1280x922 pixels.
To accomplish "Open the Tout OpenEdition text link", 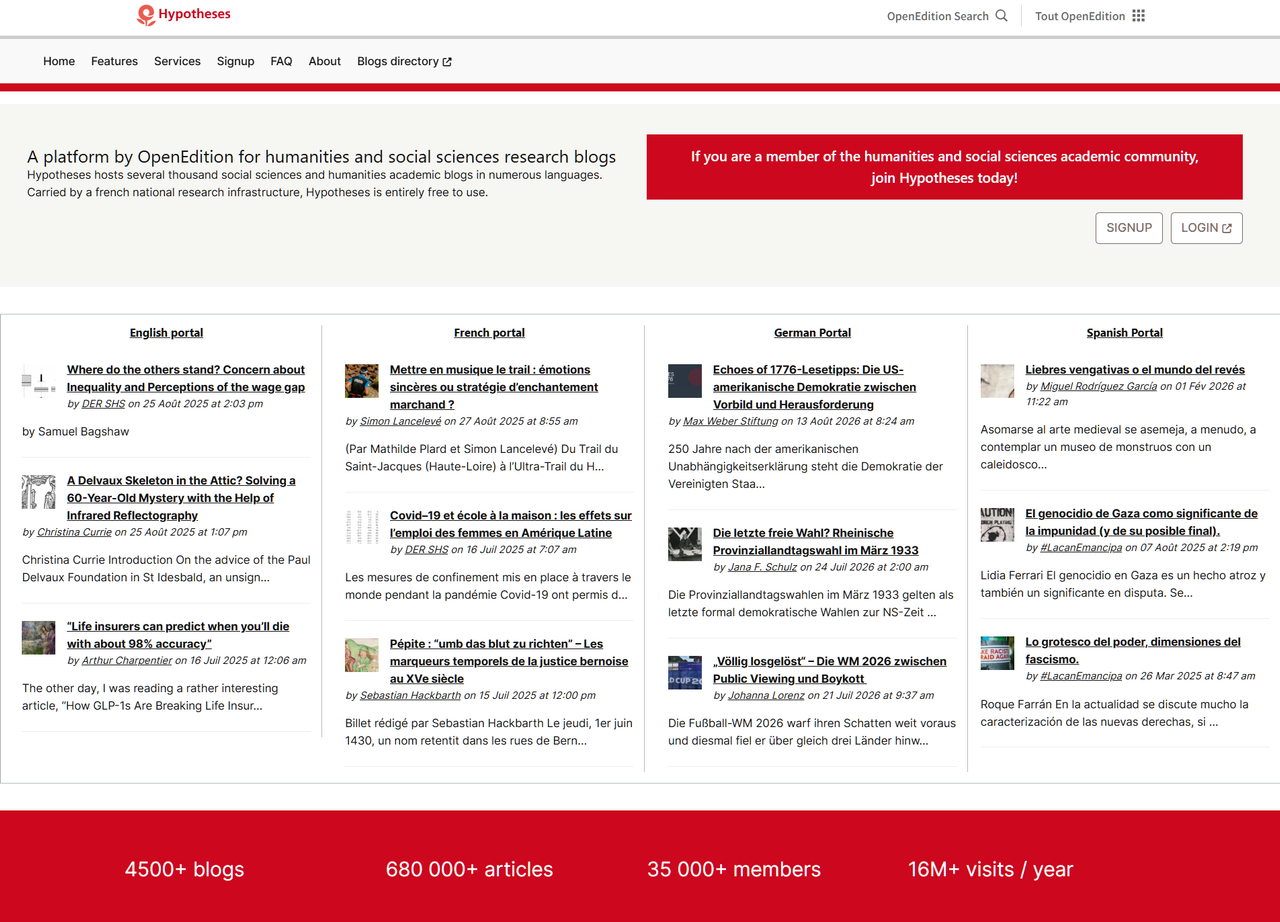I will tap(1080, 16).
